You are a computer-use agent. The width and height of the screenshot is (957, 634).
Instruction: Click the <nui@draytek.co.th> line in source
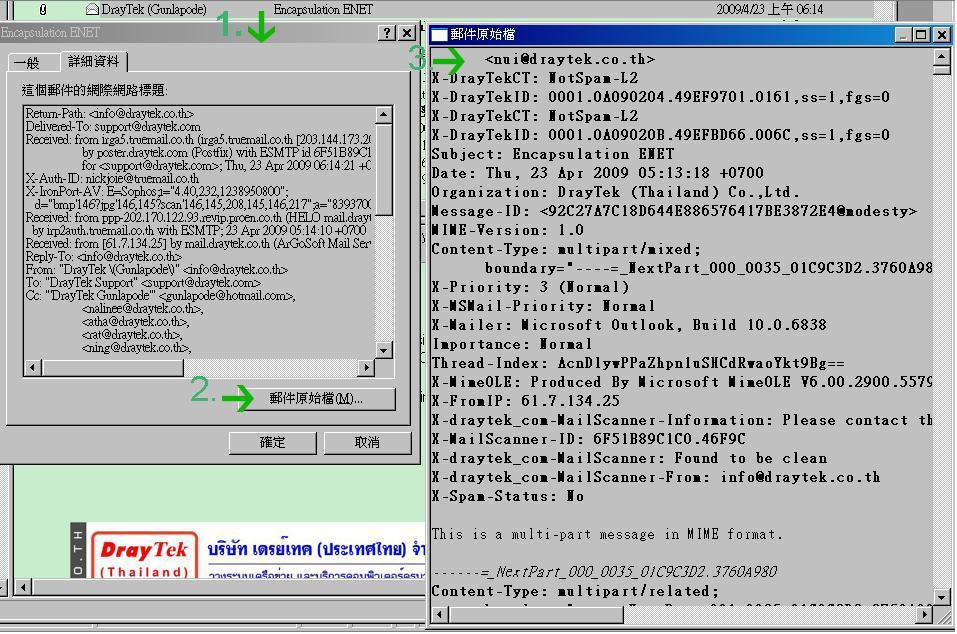pyautogui.click(x=569, y=59)
